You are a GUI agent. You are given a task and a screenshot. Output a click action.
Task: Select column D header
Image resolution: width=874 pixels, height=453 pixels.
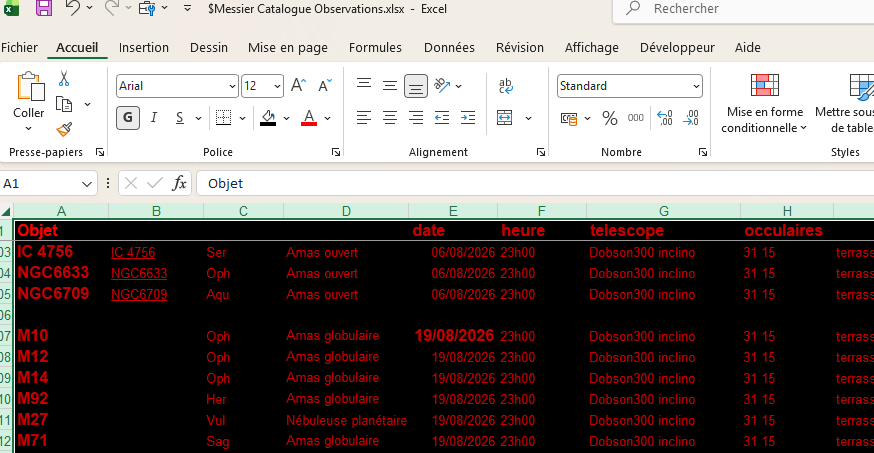click(x=346, y=211)
